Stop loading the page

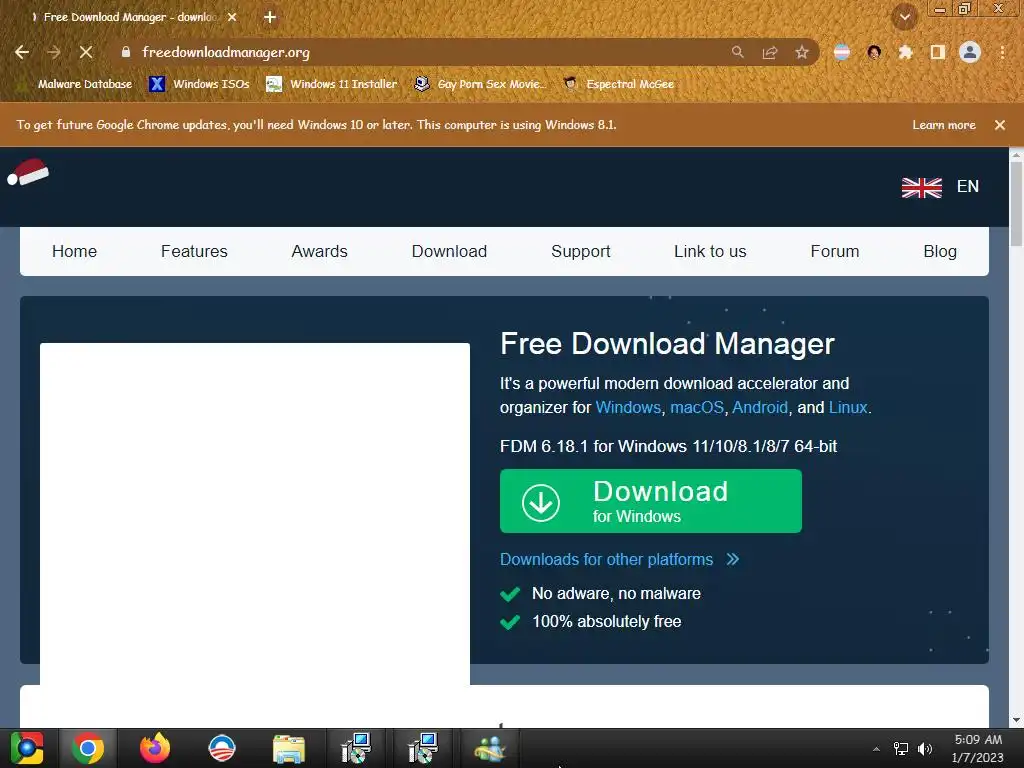[86, 52]
